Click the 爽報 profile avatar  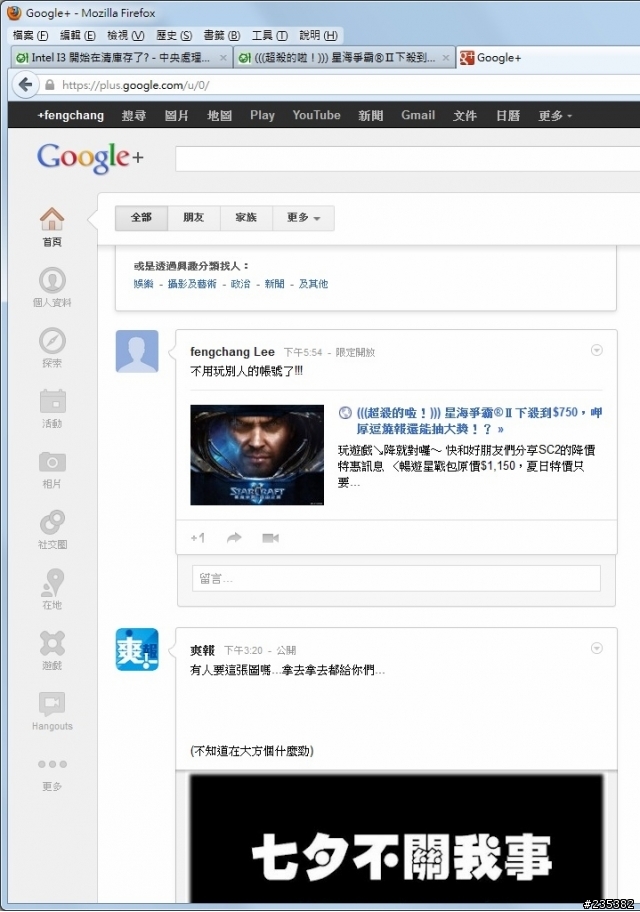(137, 649)
